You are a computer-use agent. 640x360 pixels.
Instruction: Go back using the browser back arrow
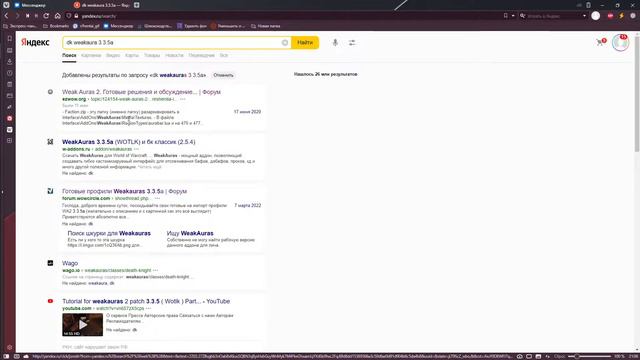click(7, 16)
